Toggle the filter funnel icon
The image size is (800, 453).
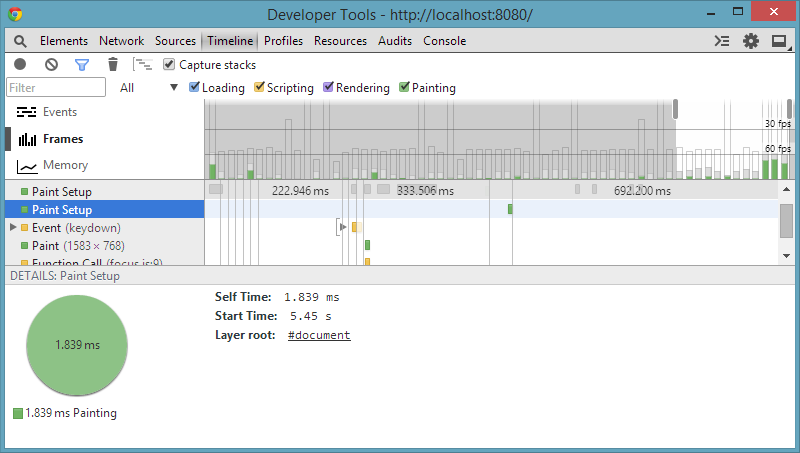pos(82,65)
